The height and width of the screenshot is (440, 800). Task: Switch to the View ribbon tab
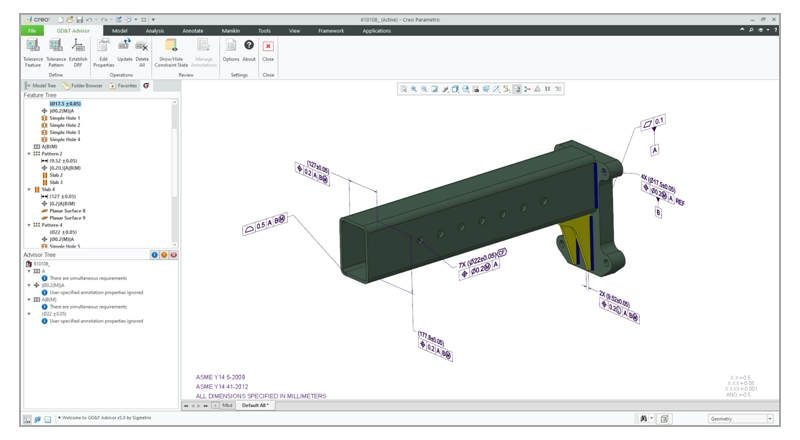[x=294, y=31]
